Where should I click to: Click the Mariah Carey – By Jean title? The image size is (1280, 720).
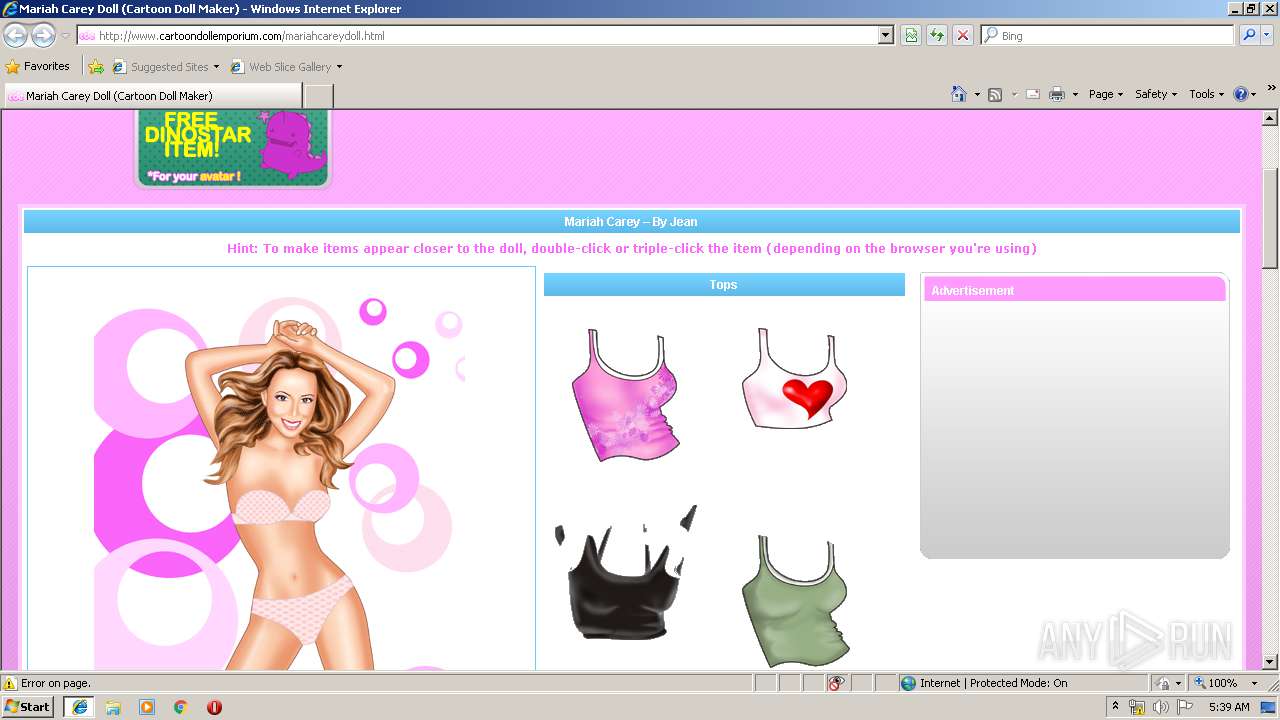[x=631, y=222]
